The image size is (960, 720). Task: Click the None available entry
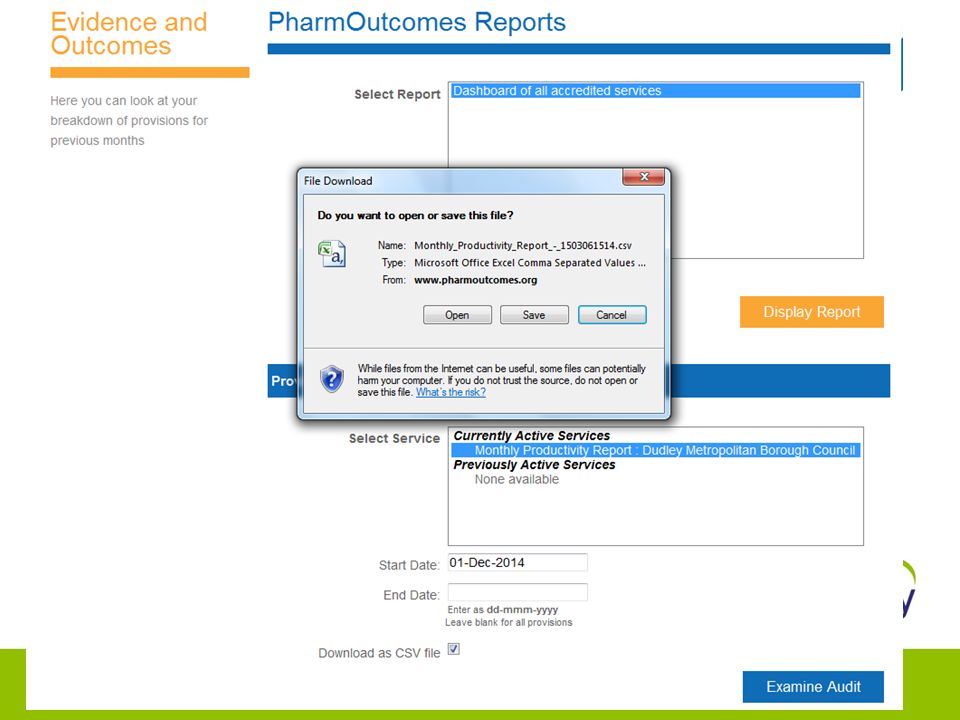[517, 479]
